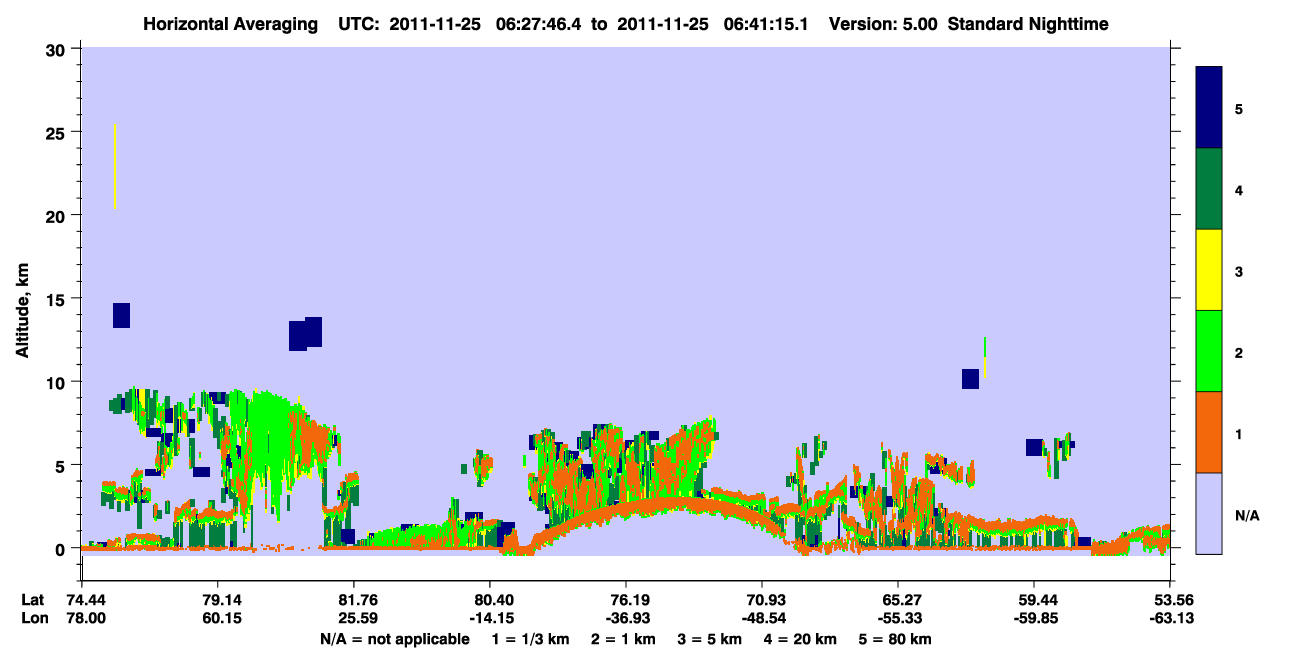Click the 'Lon' row label
Image resolution: width=1300 pixels, height=667 pixels.
(x=33, y=618)
